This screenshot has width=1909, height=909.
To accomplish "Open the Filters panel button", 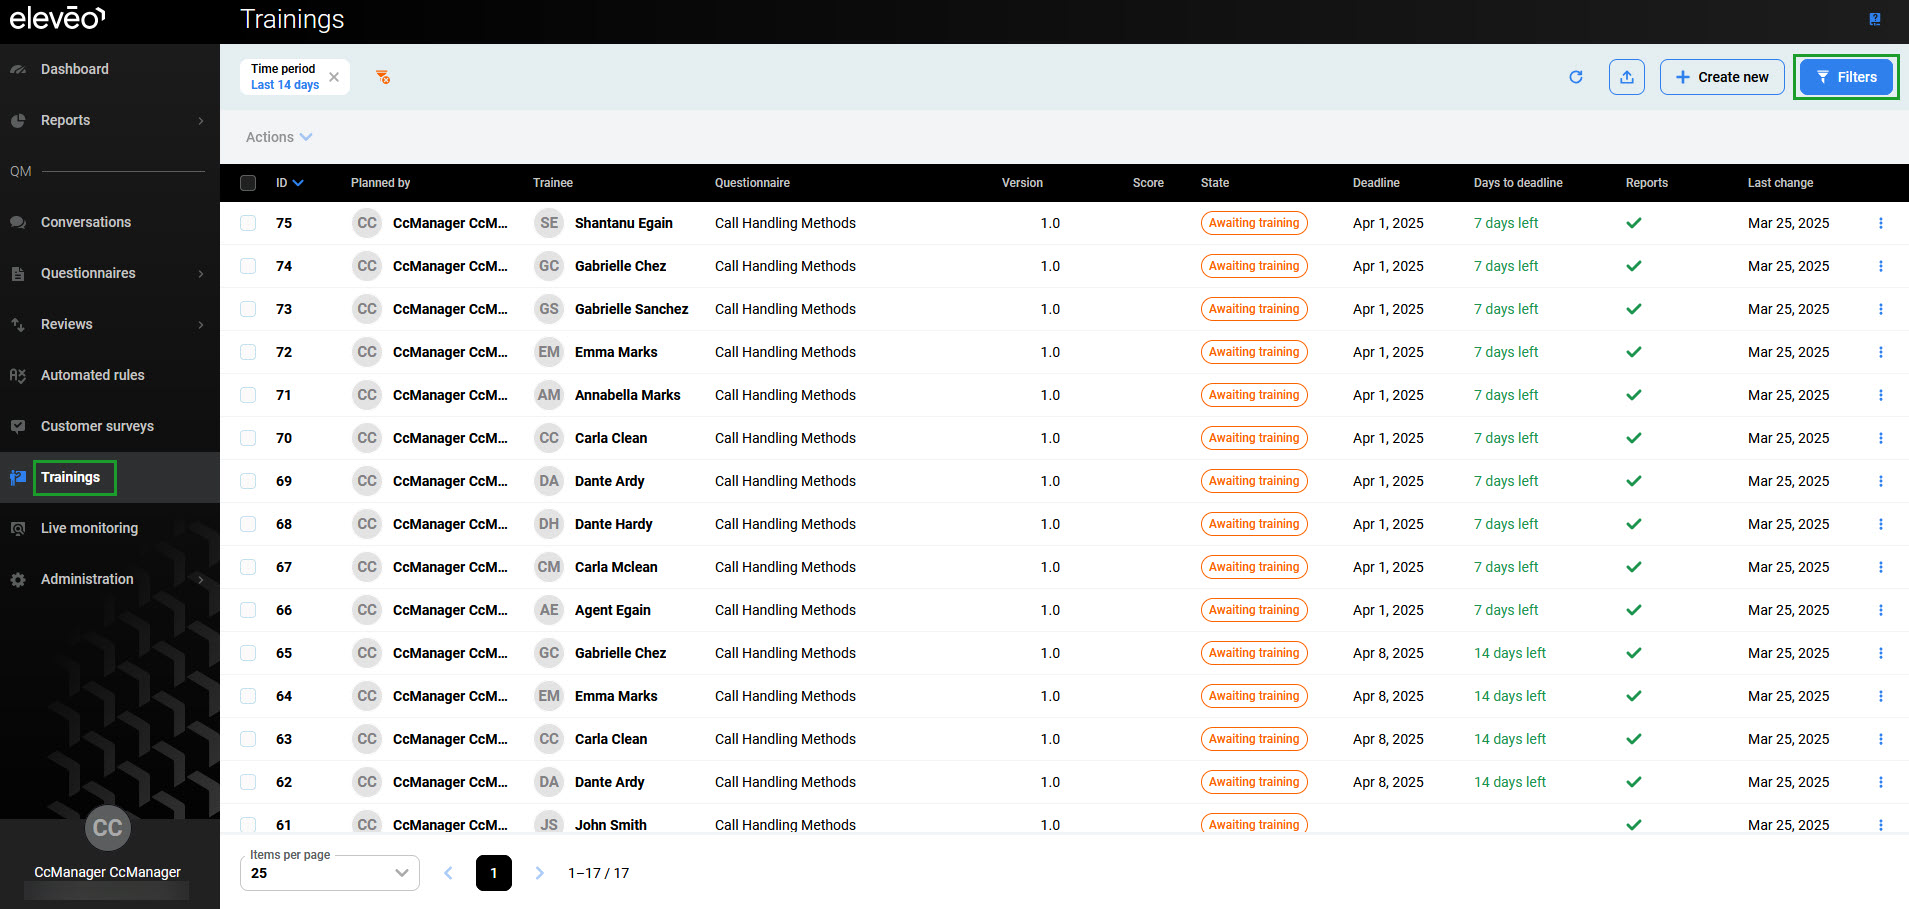I will [x=1846, y=77].
